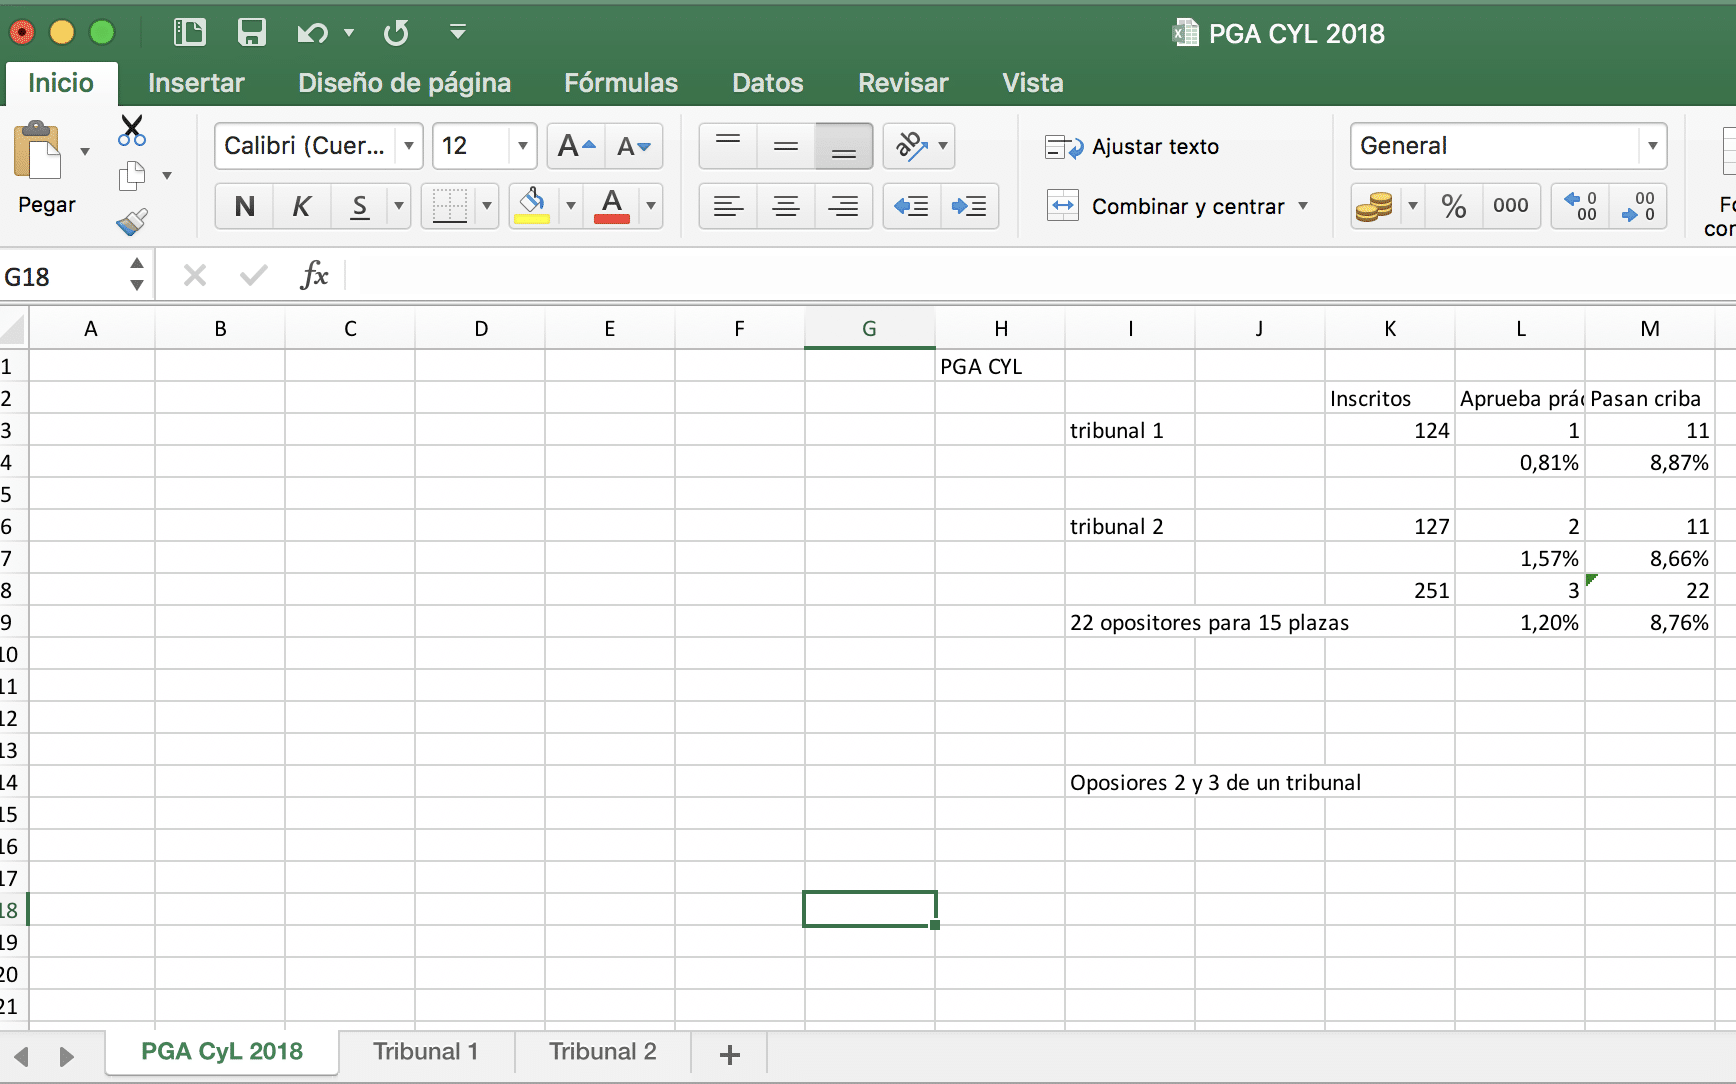Switch to the Tribunal 2 sheet

click(x=603, y=1052)
